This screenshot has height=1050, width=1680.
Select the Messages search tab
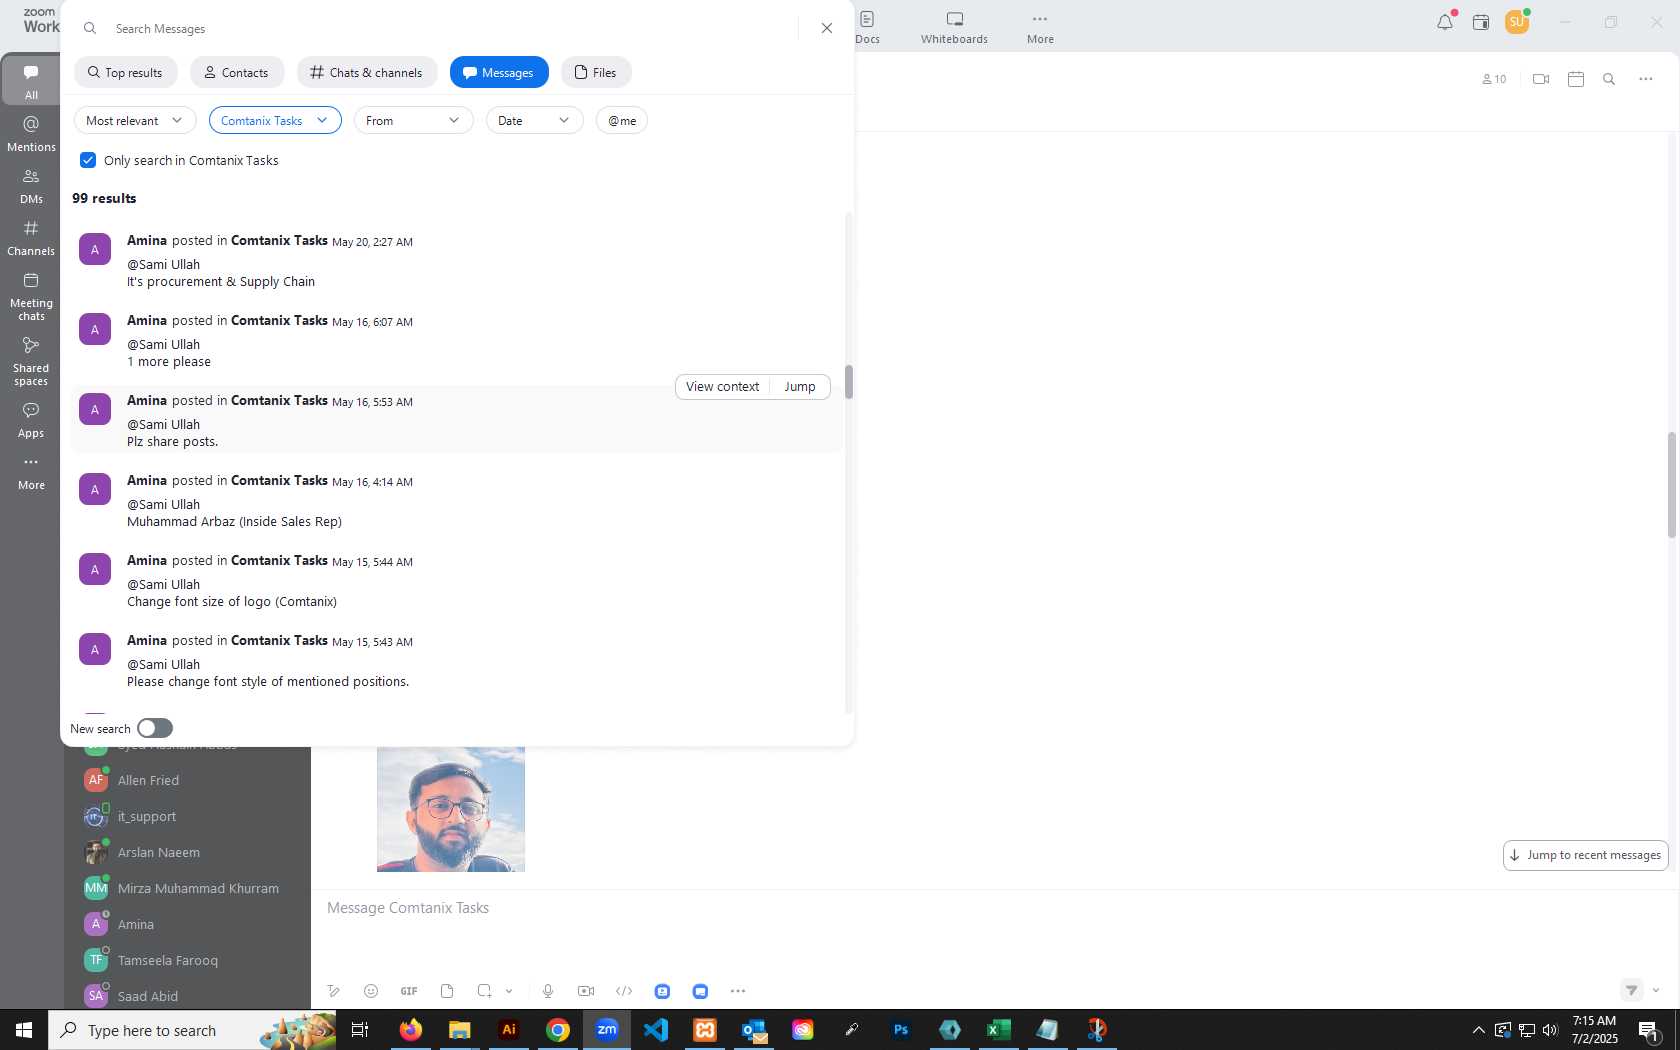coord(499,72)
